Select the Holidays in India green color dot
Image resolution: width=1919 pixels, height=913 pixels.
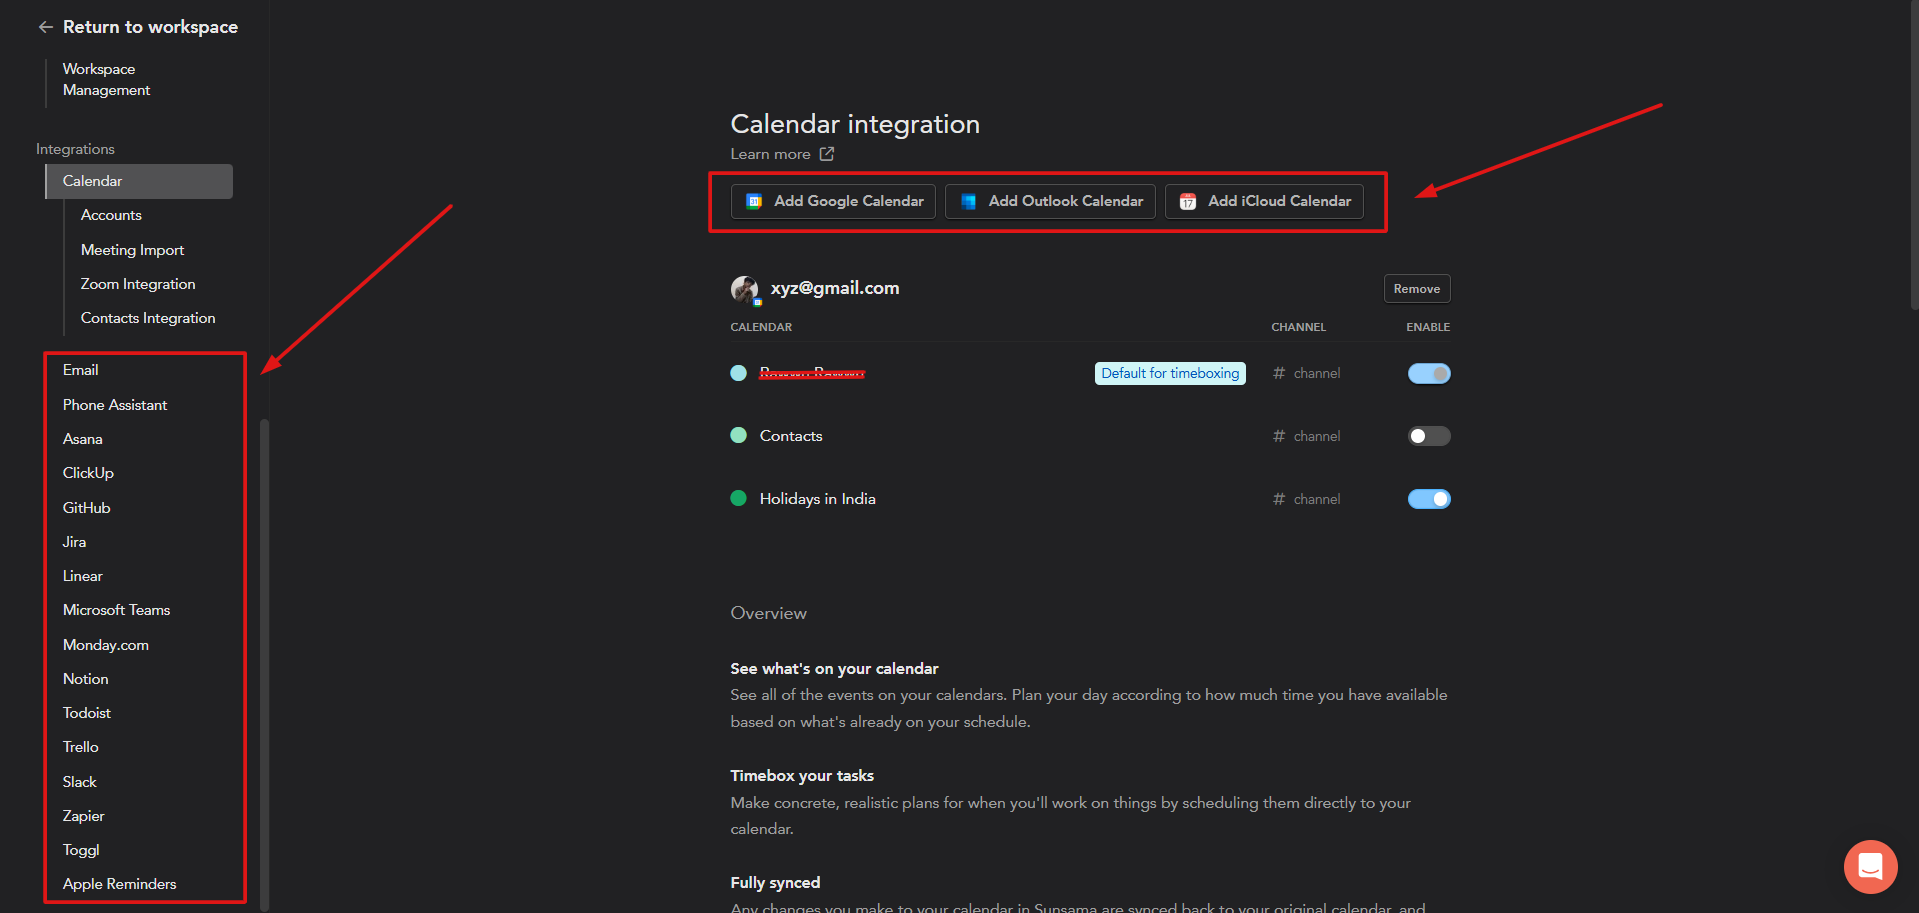tap(739, 498)
